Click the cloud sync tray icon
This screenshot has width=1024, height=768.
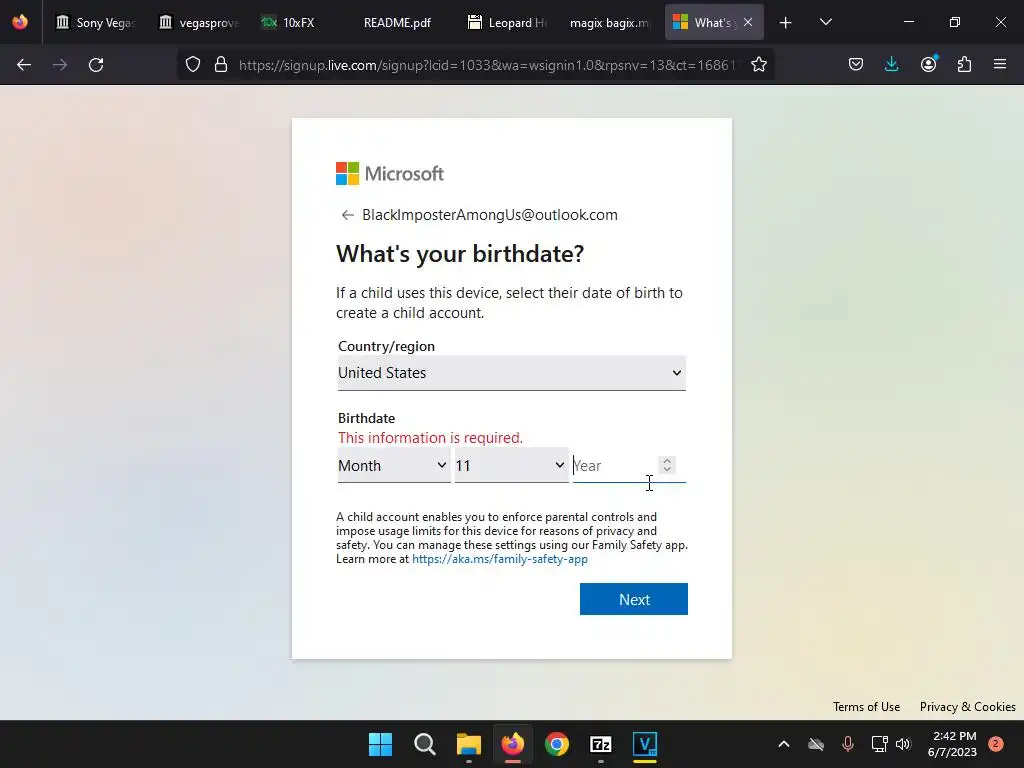816,744
